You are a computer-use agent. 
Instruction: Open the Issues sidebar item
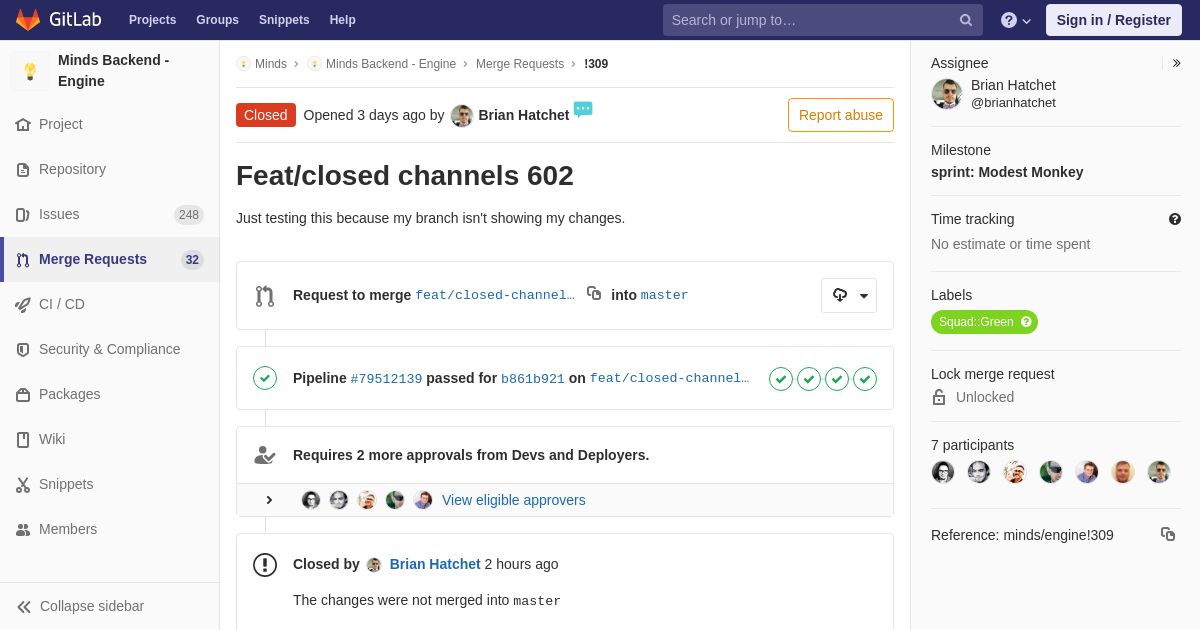click(110, 214)
